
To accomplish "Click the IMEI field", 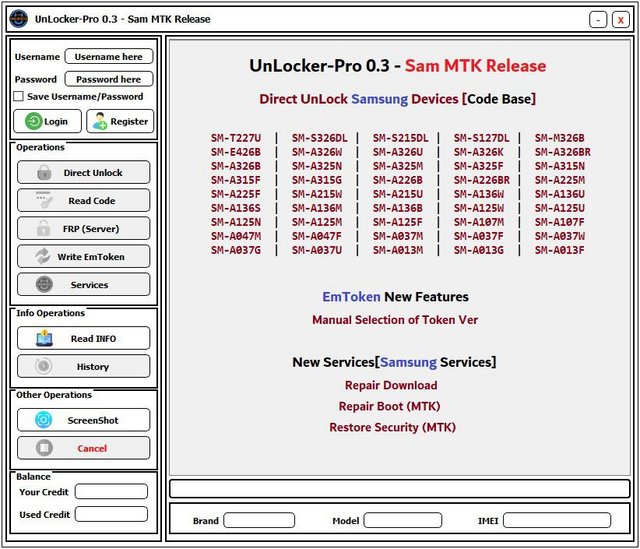I will pos(557,520).
